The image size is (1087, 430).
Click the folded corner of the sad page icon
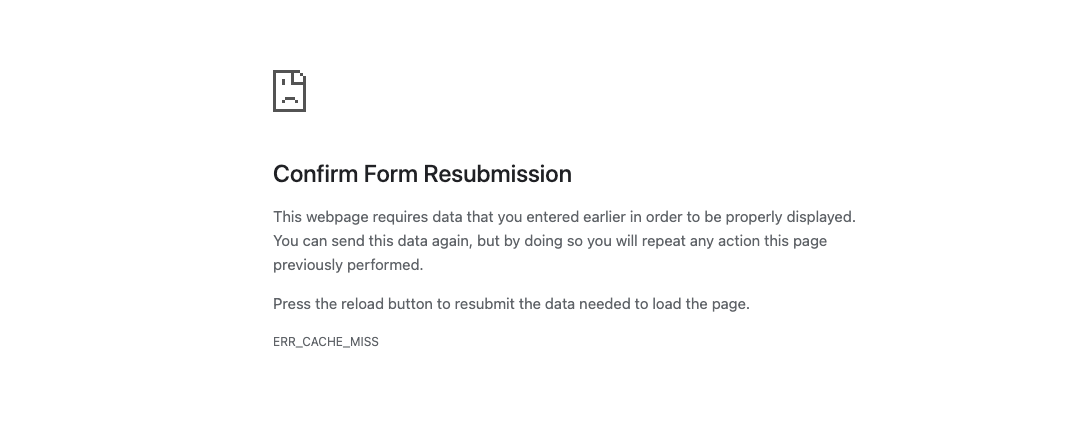click(x=300, y=77)
